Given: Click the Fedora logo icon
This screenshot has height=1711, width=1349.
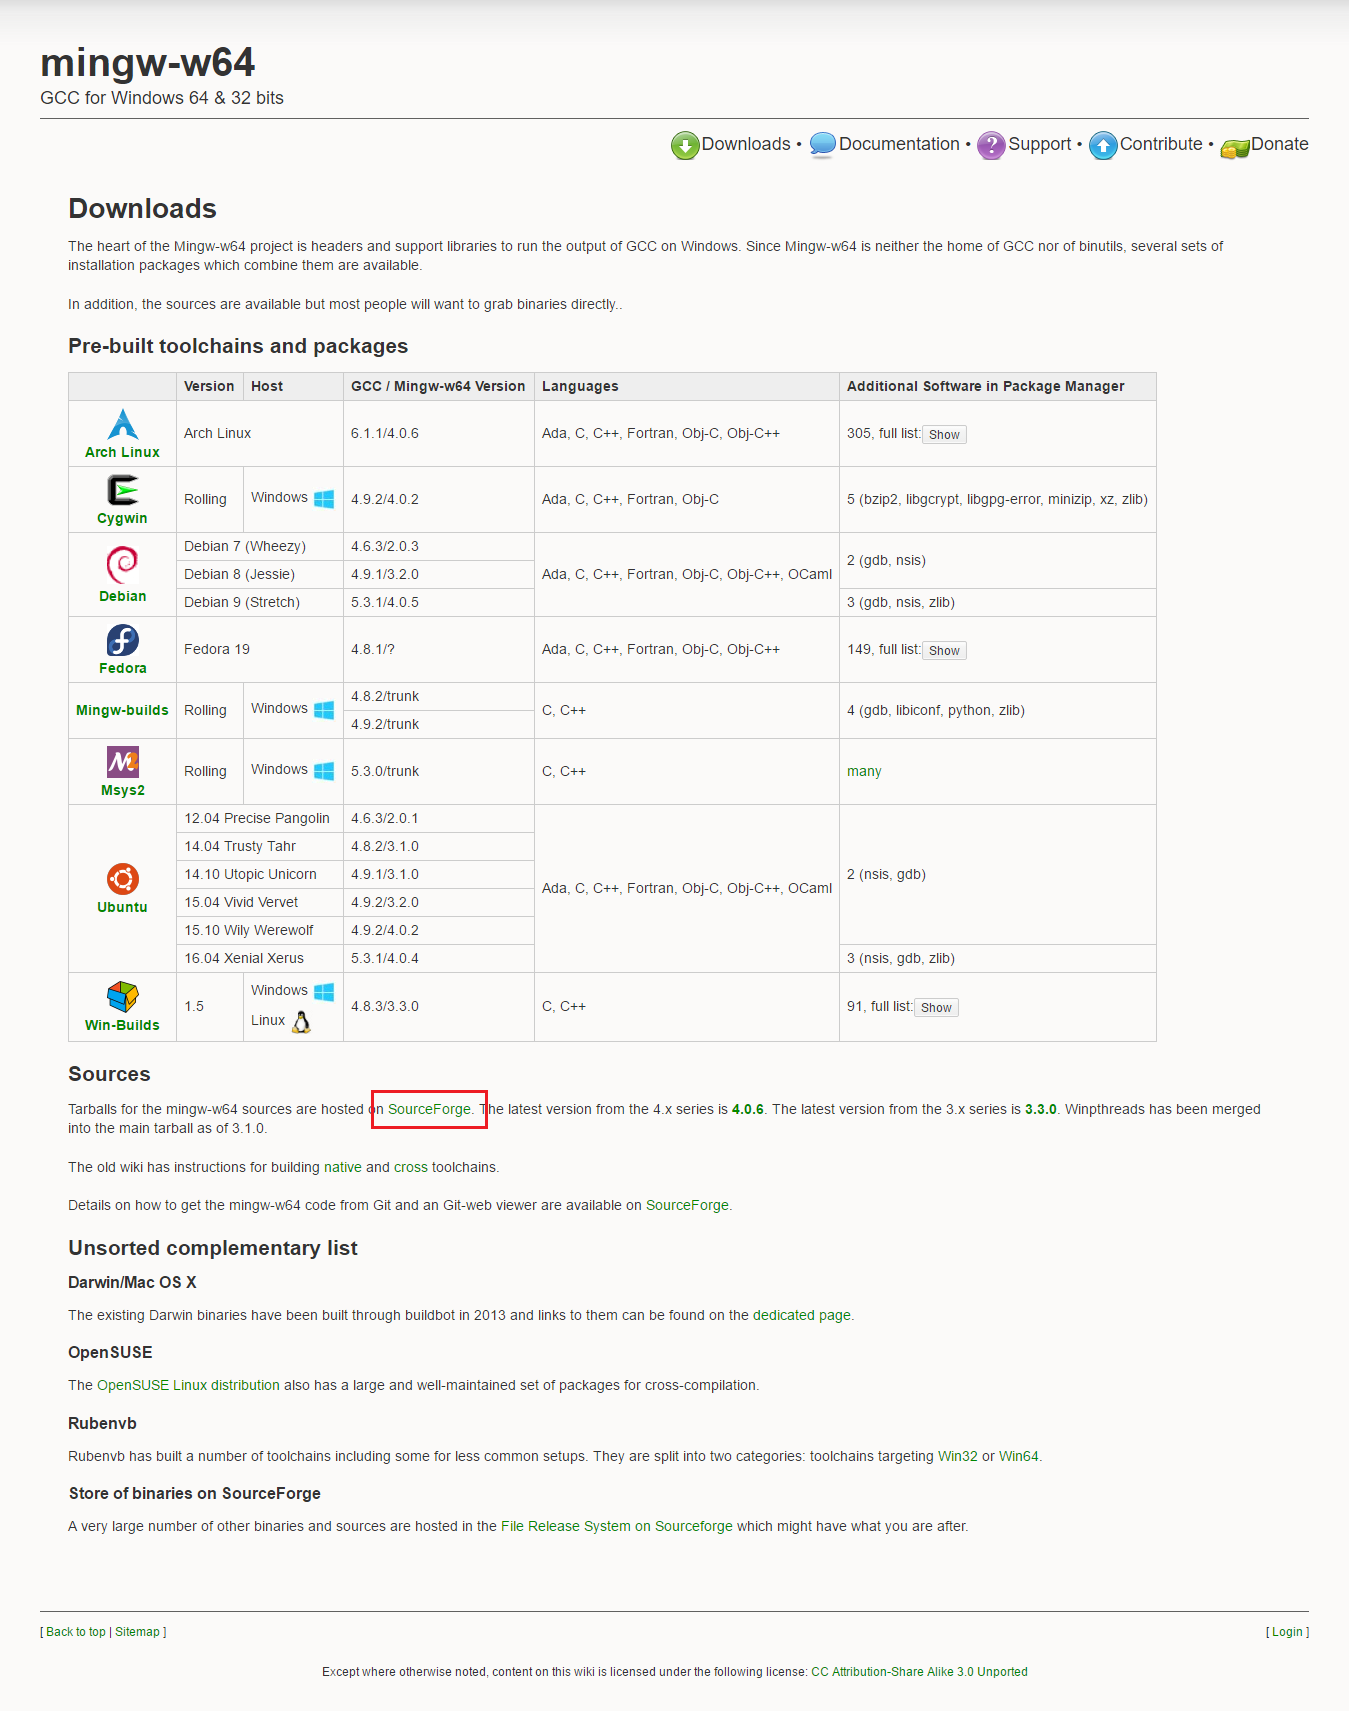Looking at the screenshot, I should [123, 640].
